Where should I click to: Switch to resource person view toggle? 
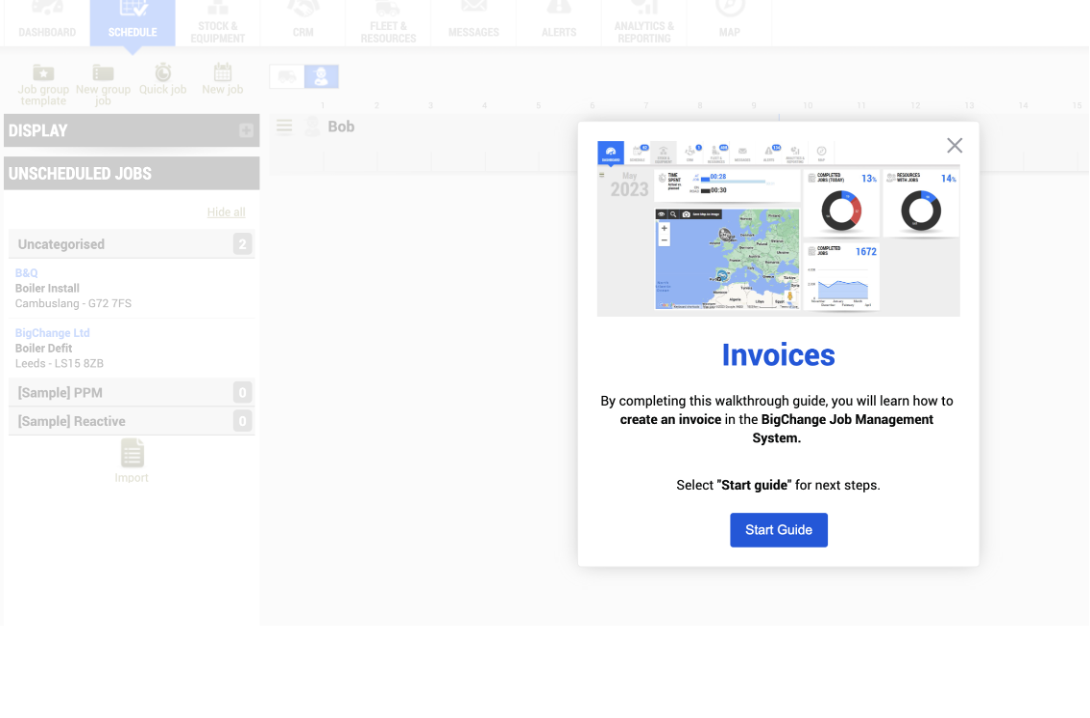coord(321,76)
